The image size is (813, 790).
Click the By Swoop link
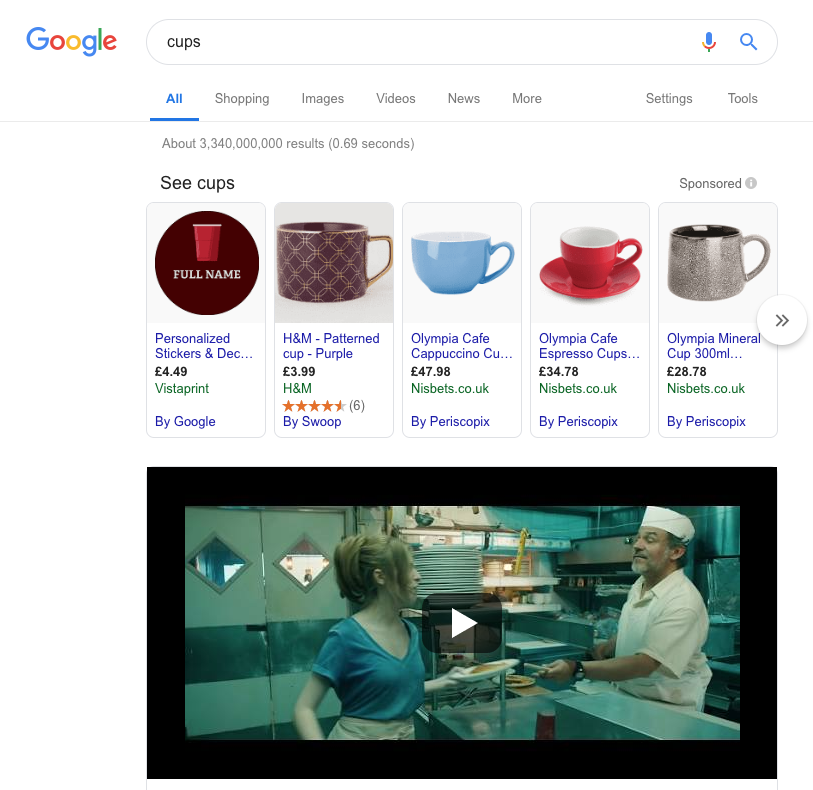tap(312, 422)
